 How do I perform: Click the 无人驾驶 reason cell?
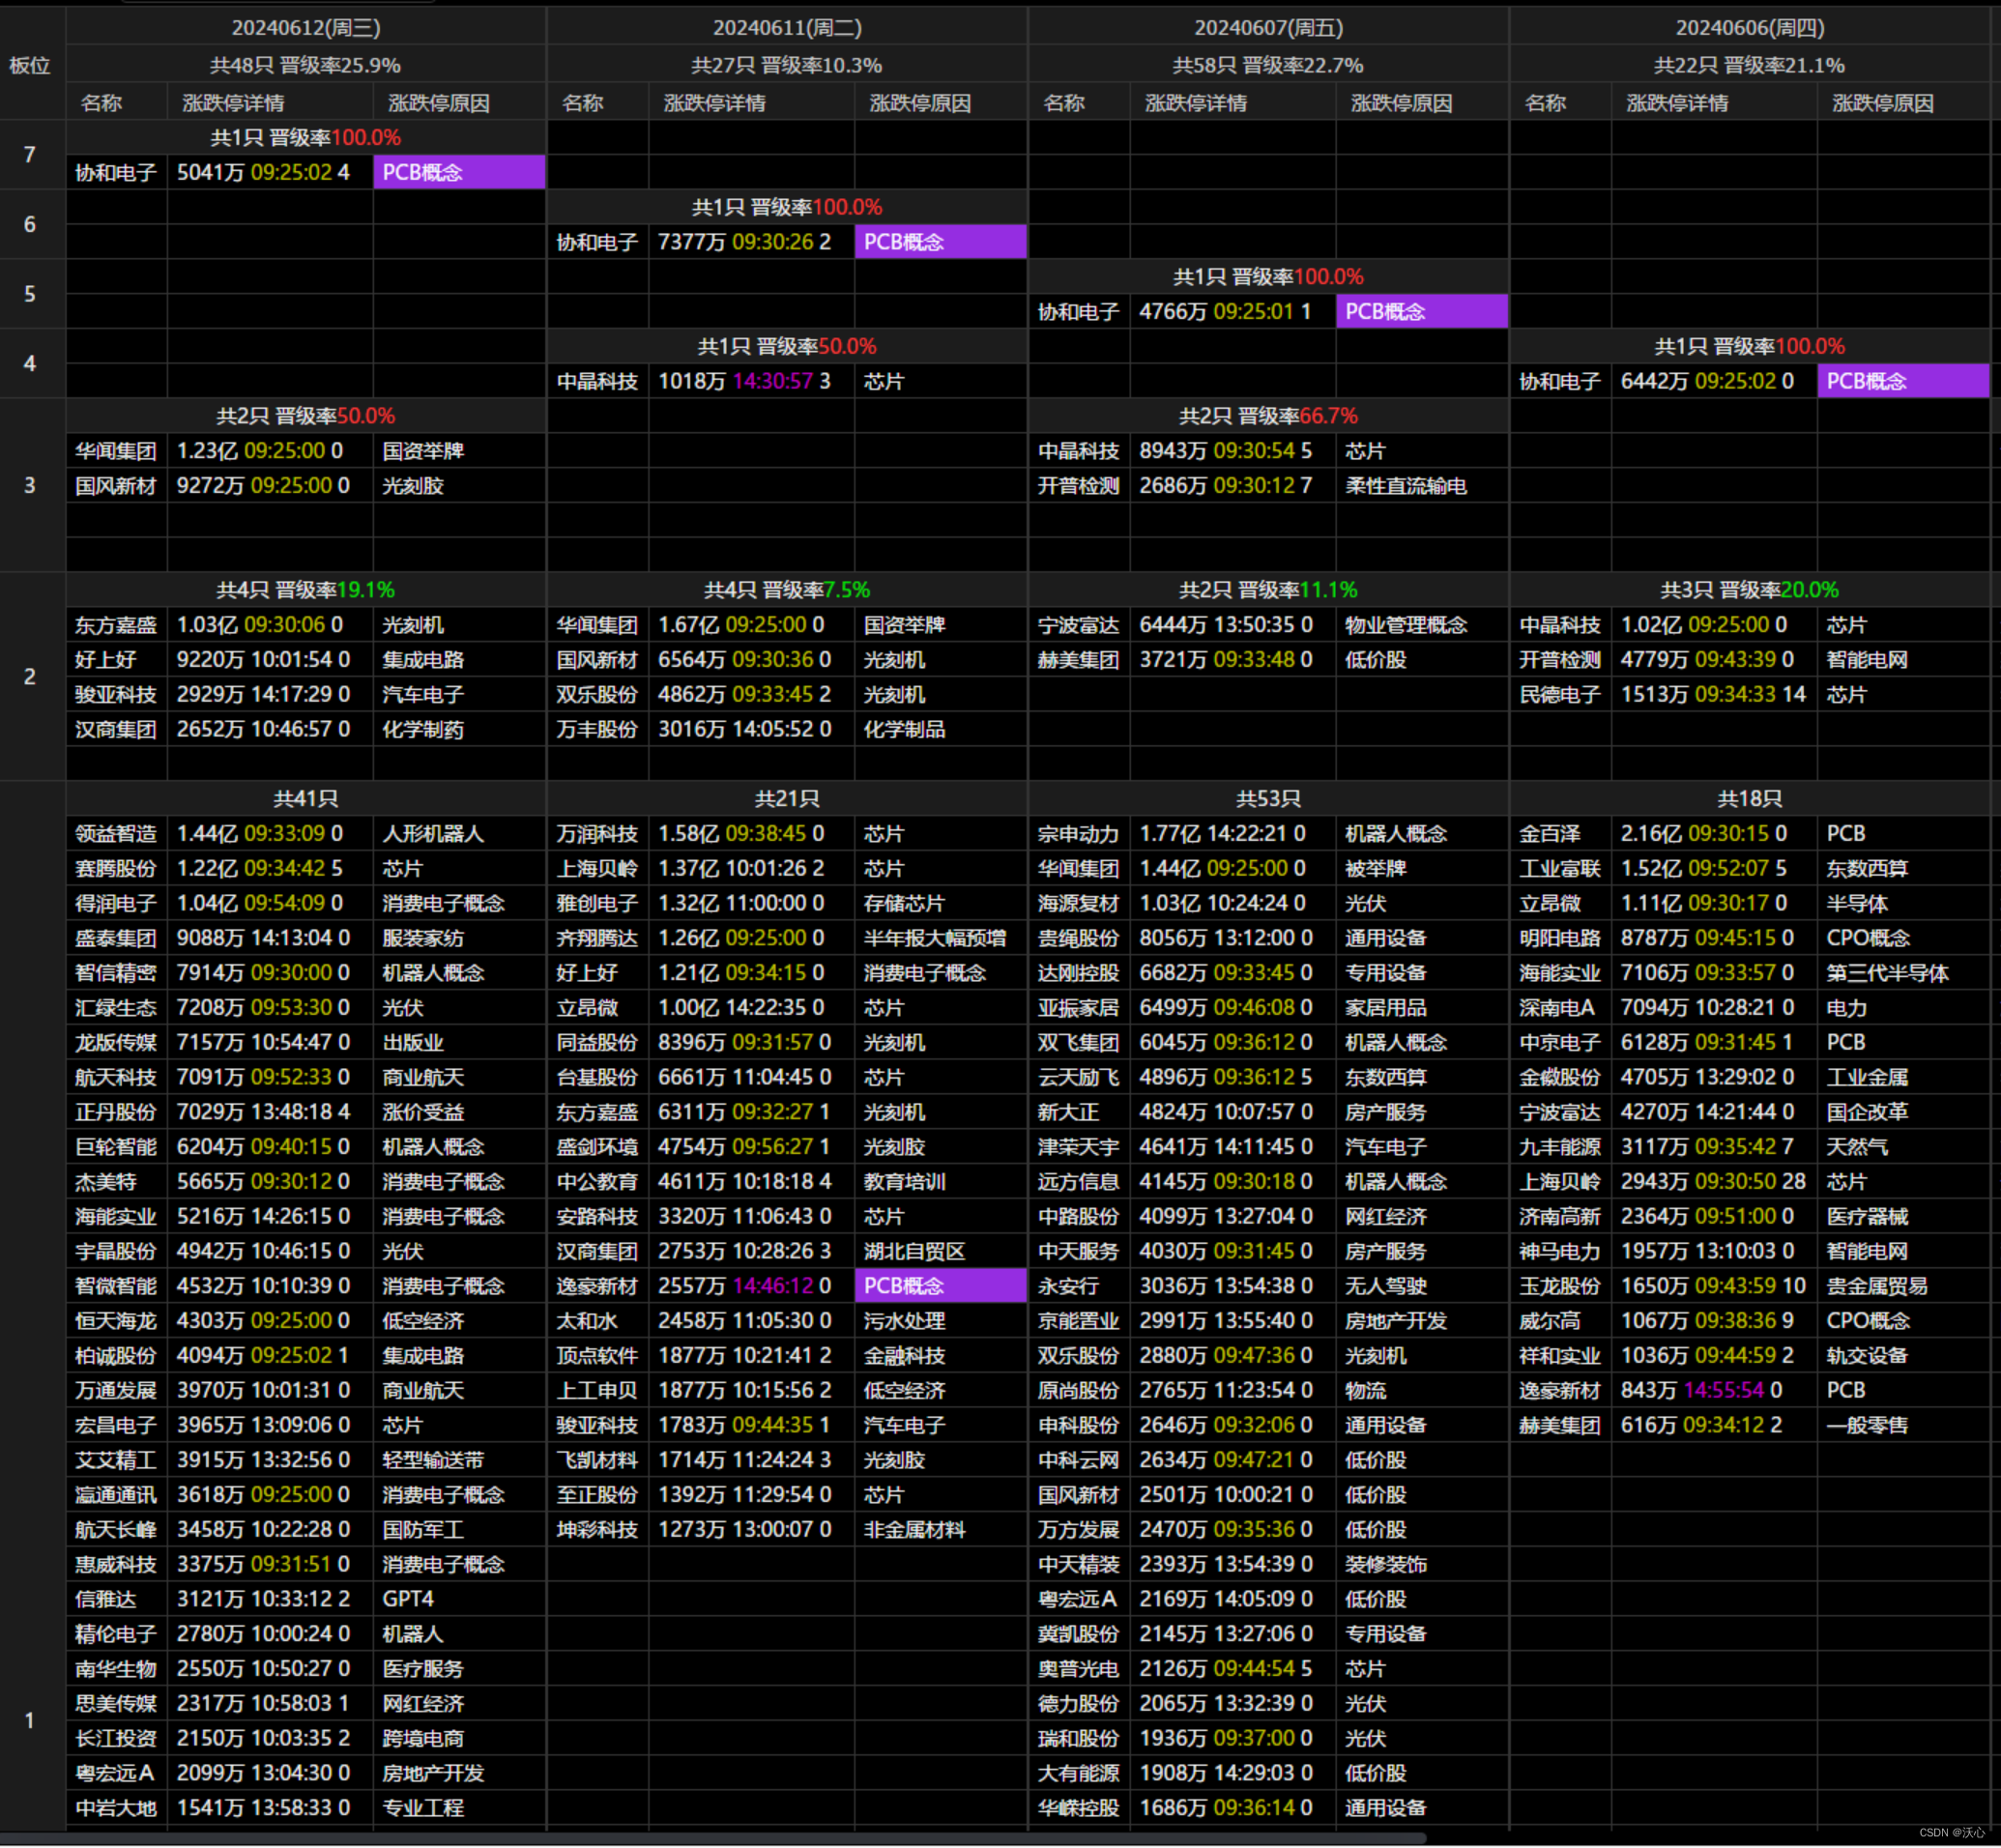click(x=1421, y=1286)
